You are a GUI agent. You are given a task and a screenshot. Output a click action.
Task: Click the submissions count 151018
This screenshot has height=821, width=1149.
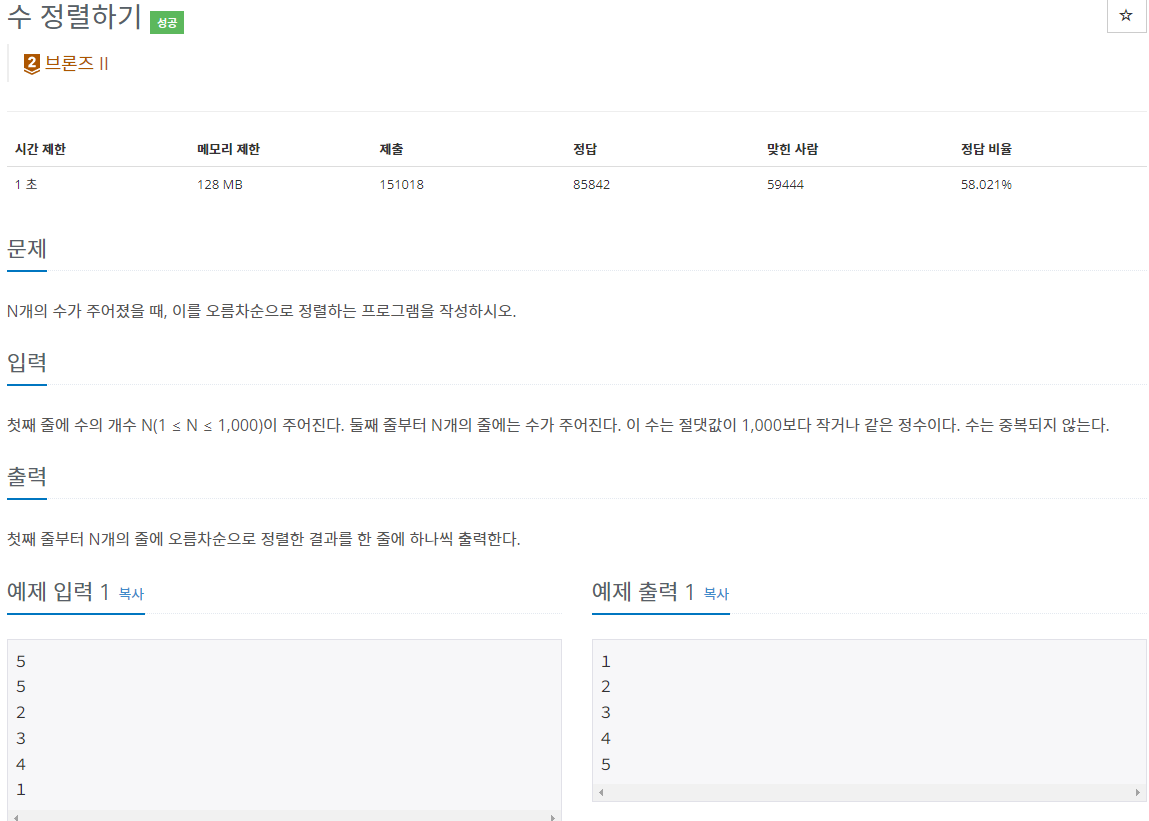pos(402,184)
